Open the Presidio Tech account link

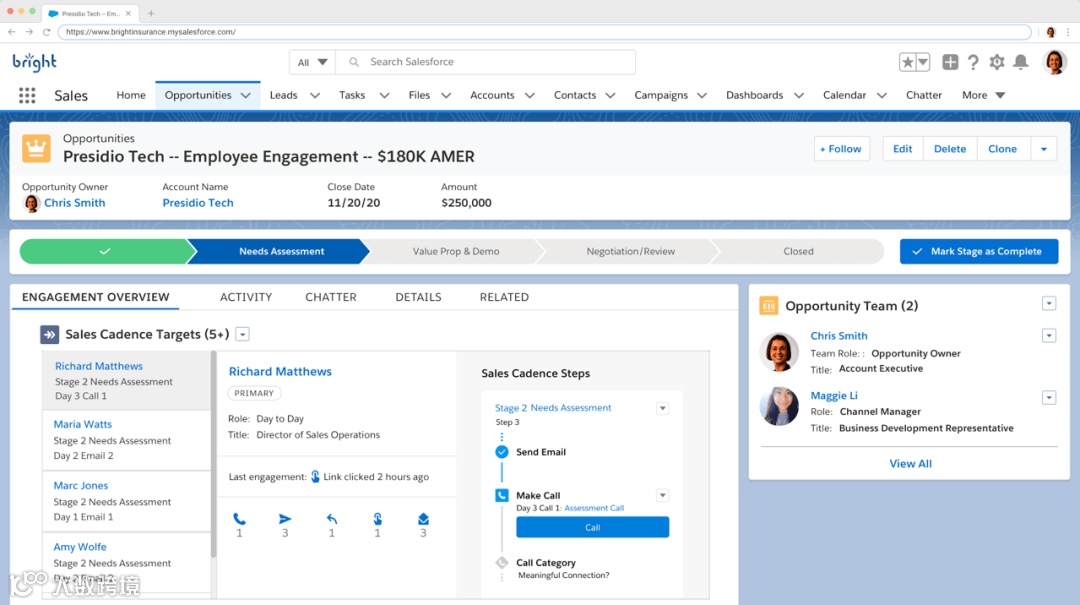(198, 203)
